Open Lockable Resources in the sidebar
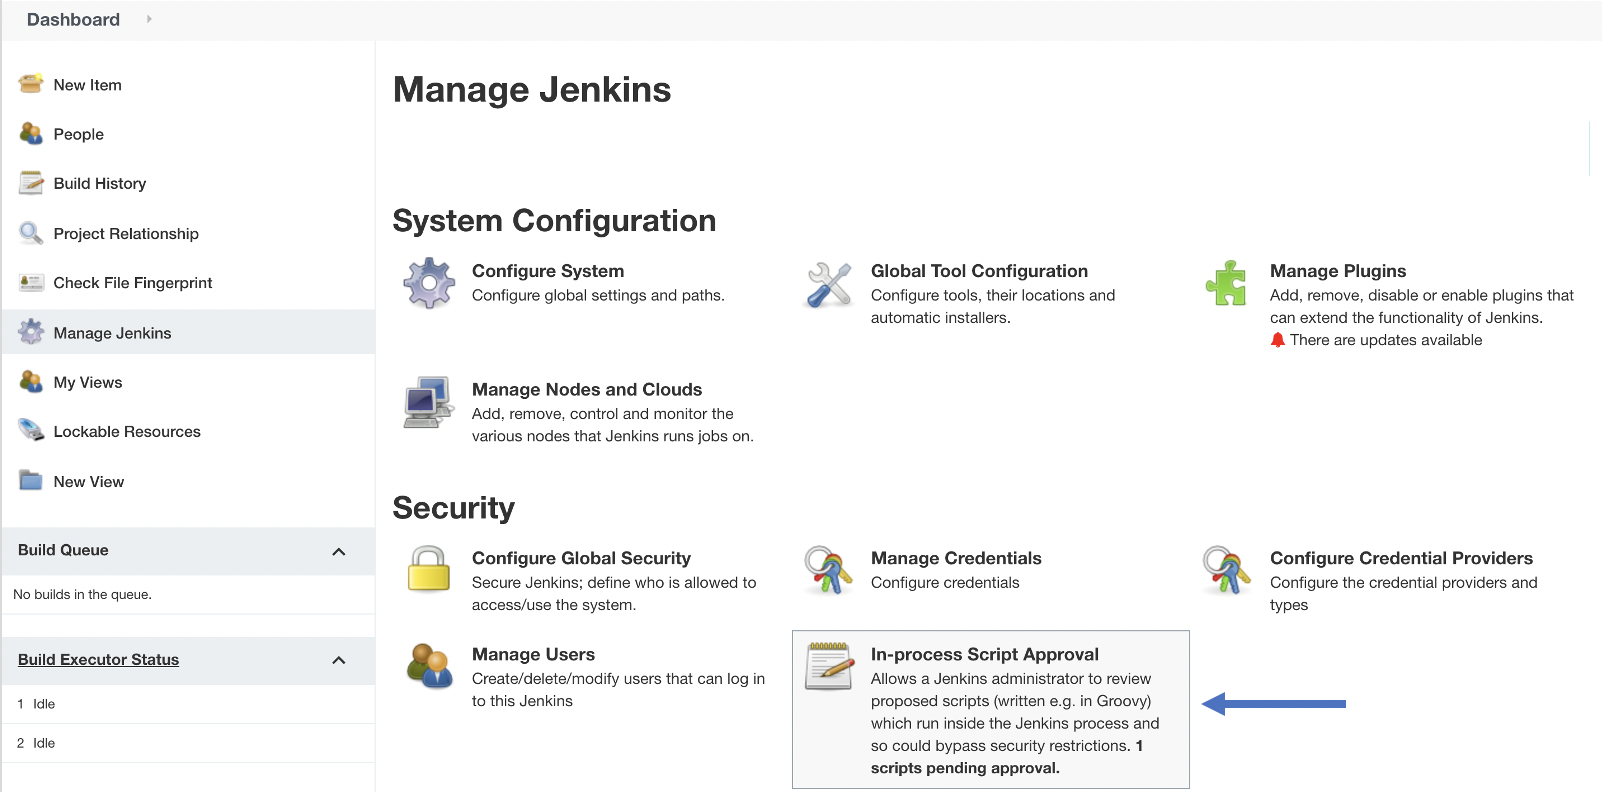Image resolution: width=1602 pixels, height=792 pixels. click(x=127, y=431)
